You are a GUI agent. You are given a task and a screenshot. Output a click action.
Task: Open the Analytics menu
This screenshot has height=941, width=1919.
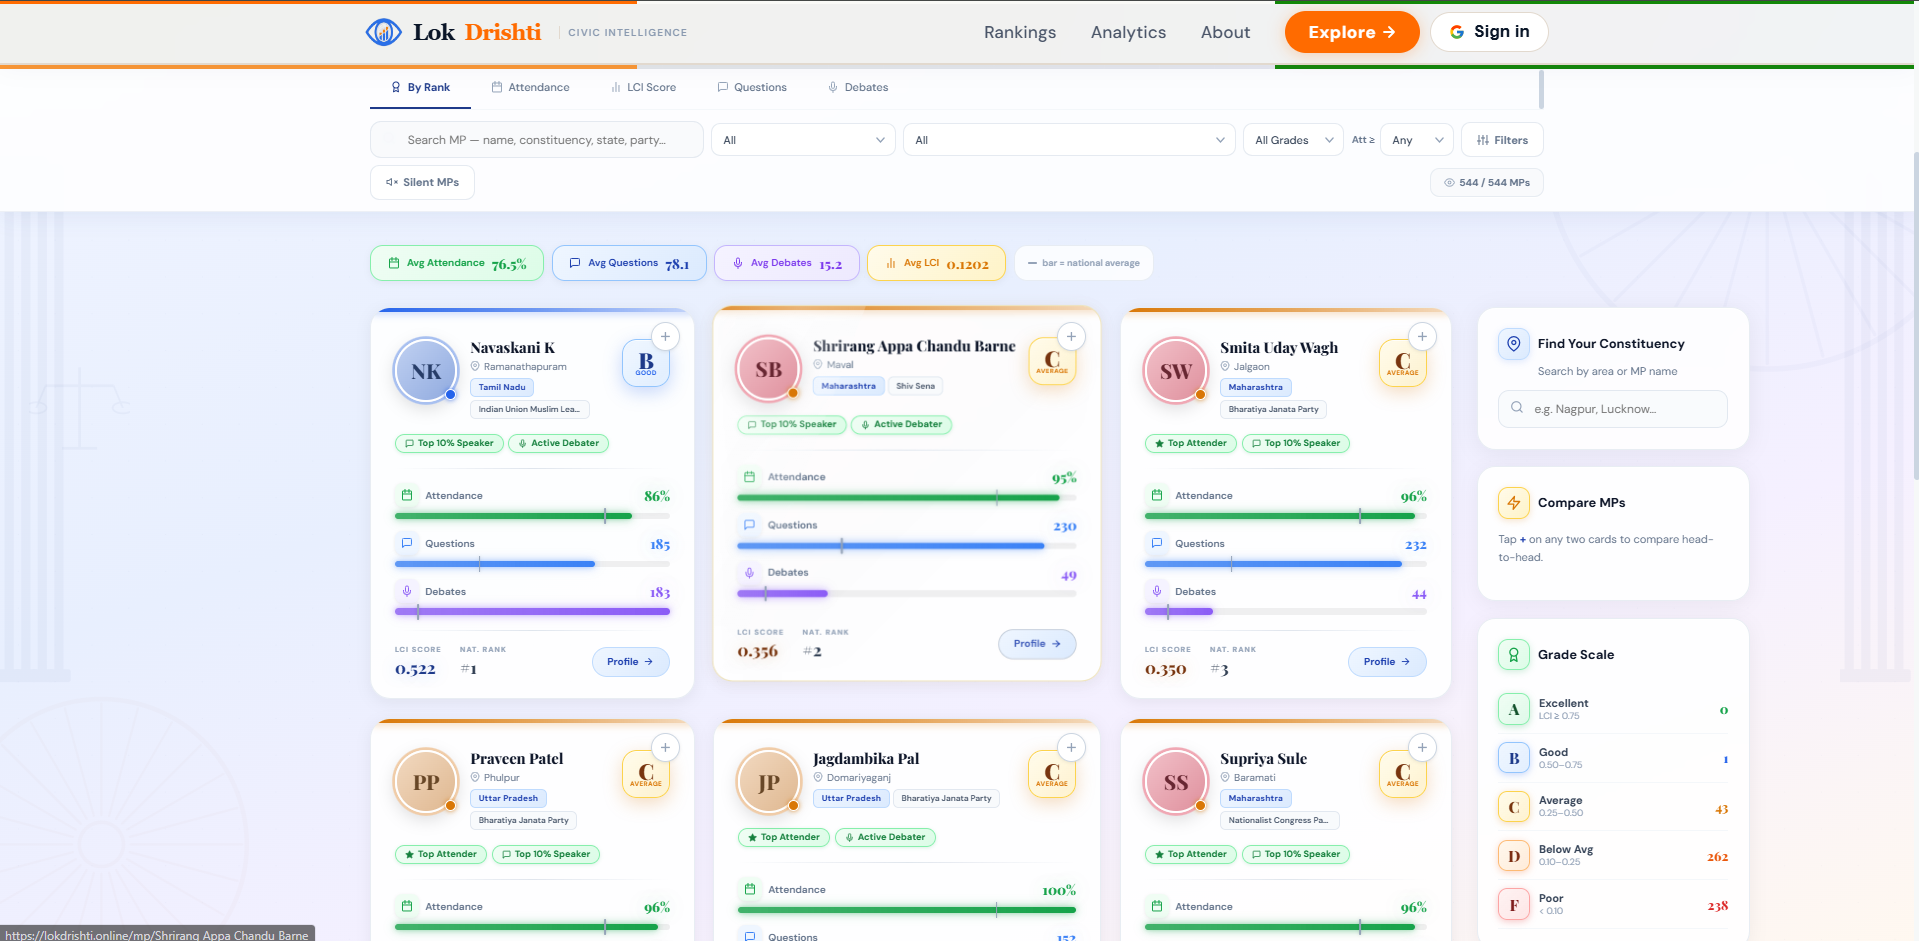tap(1128, 32)
